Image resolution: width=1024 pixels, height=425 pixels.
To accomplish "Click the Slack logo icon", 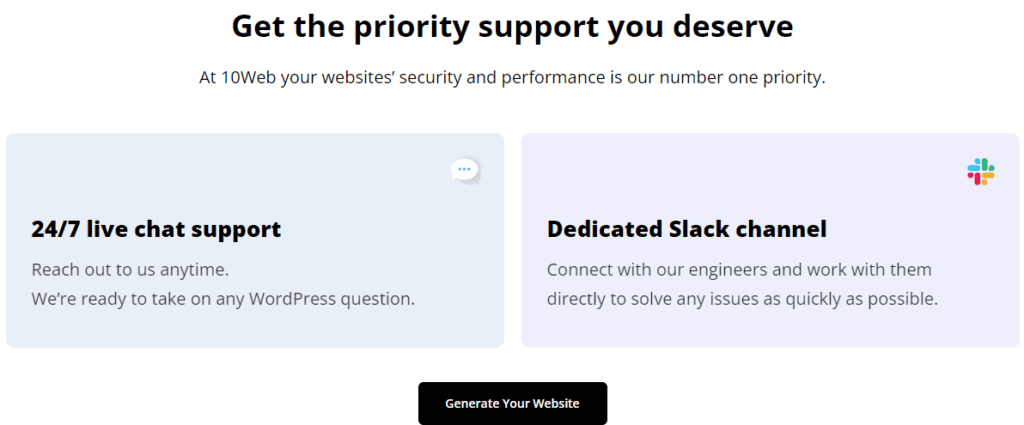I will click(x=981, y=172).
